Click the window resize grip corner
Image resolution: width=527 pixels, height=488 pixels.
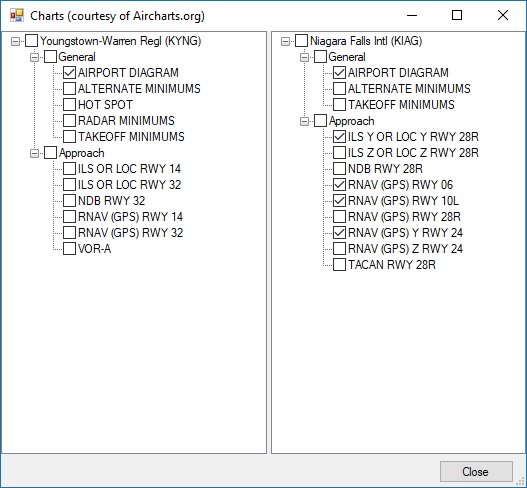pyautogui.click(x=522, y=483)
